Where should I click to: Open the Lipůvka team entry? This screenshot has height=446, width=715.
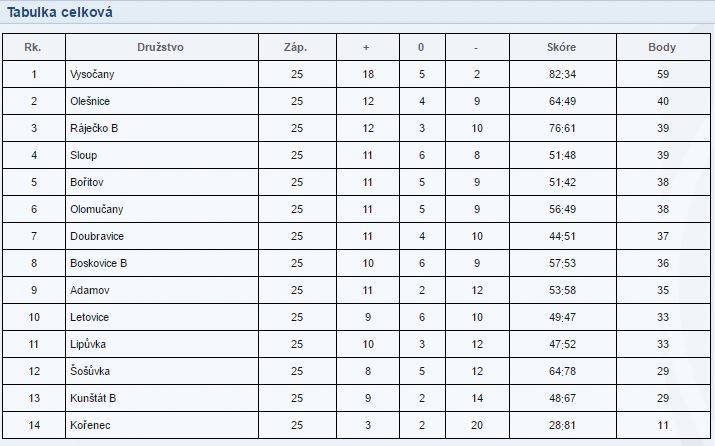click(x=88, y=344)
